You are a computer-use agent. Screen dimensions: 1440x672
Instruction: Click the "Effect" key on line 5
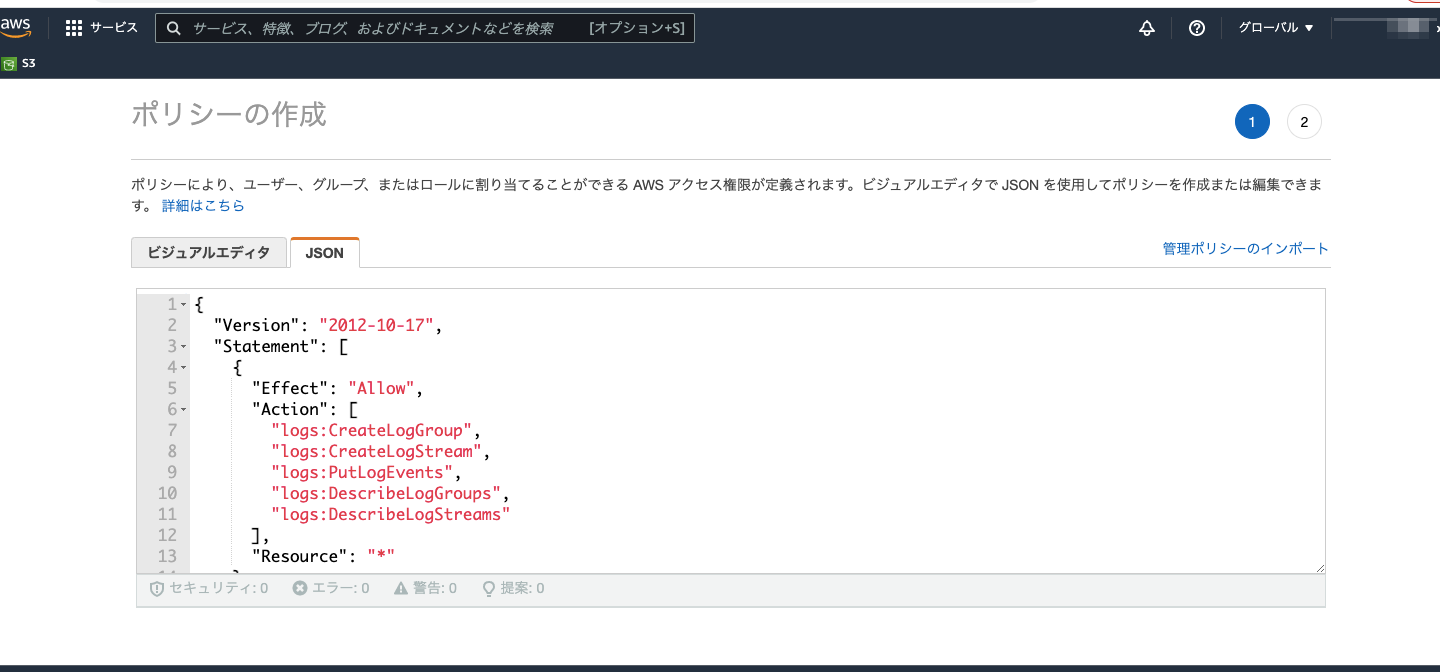pyautogui.click(x=290, y=388)
